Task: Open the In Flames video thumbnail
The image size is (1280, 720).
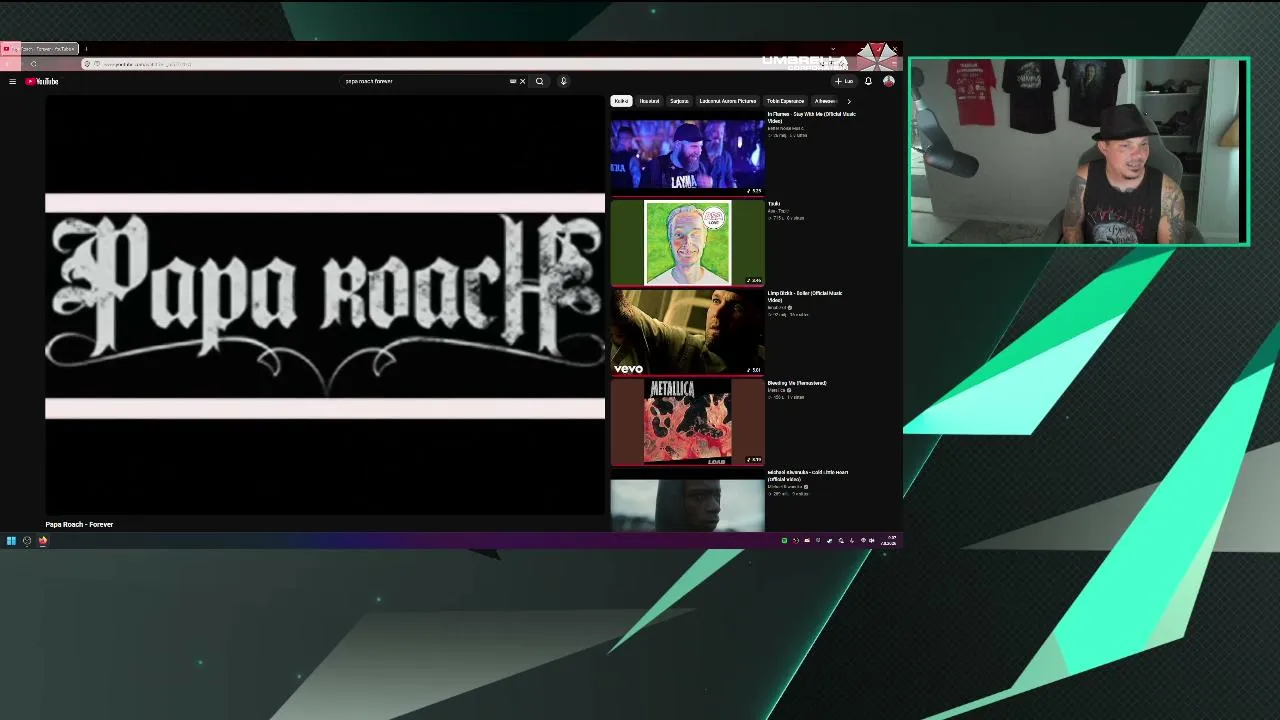Action: 687,153
